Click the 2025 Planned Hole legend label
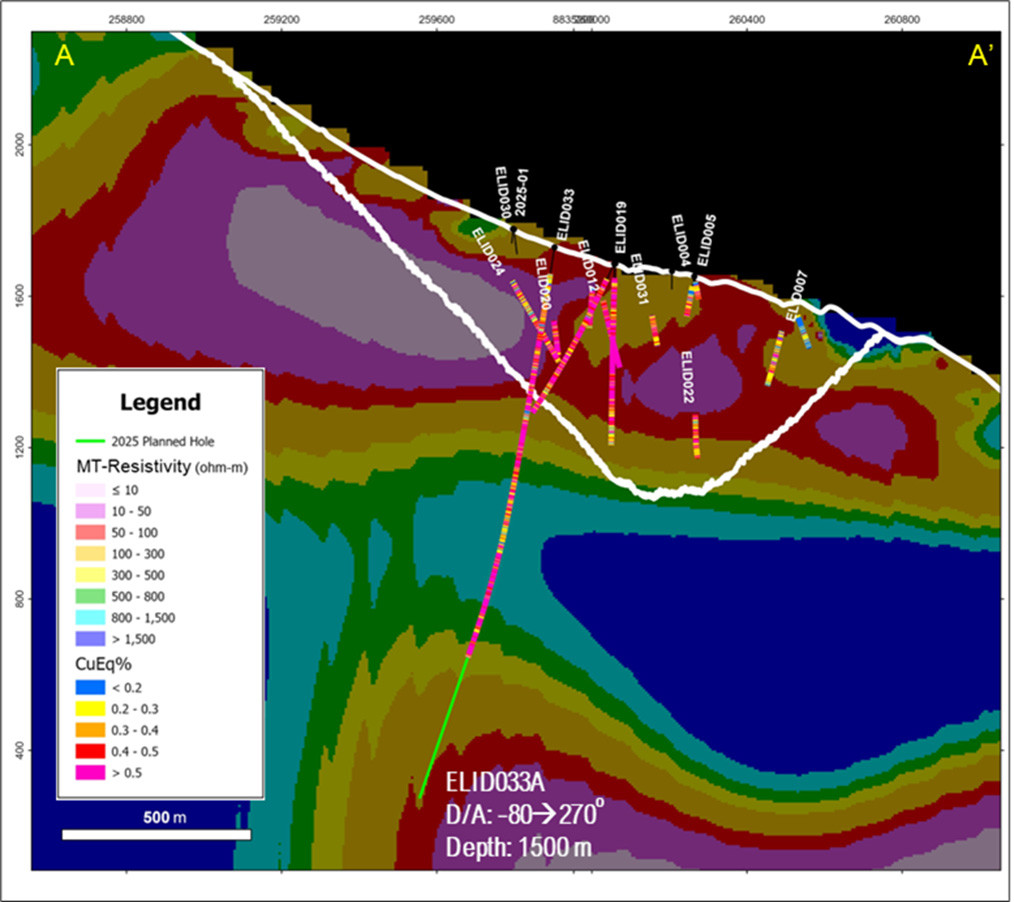This screenshot has height=902, width=1014. 163,442
